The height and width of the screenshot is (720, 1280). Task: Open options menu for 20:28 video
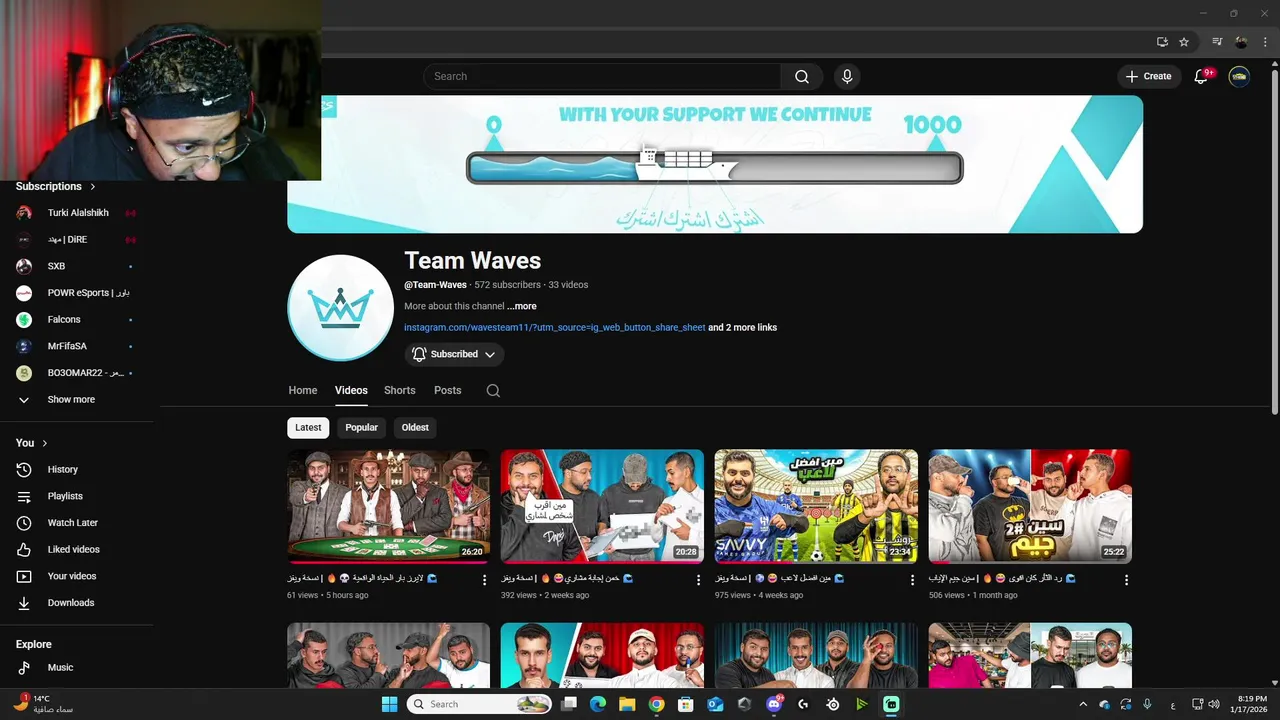pos(699,580)
